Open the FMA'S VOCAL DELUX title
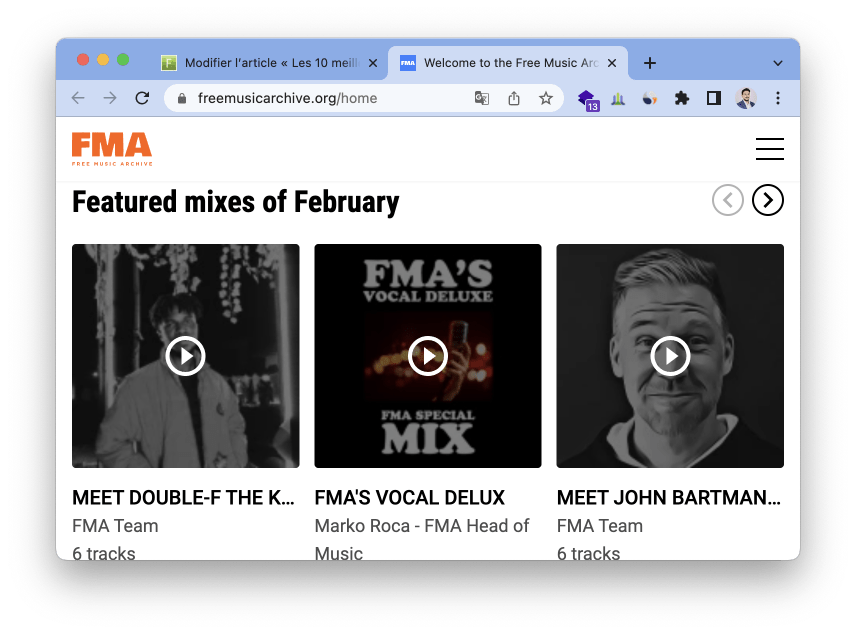856x634 pixels. [410, 497]
